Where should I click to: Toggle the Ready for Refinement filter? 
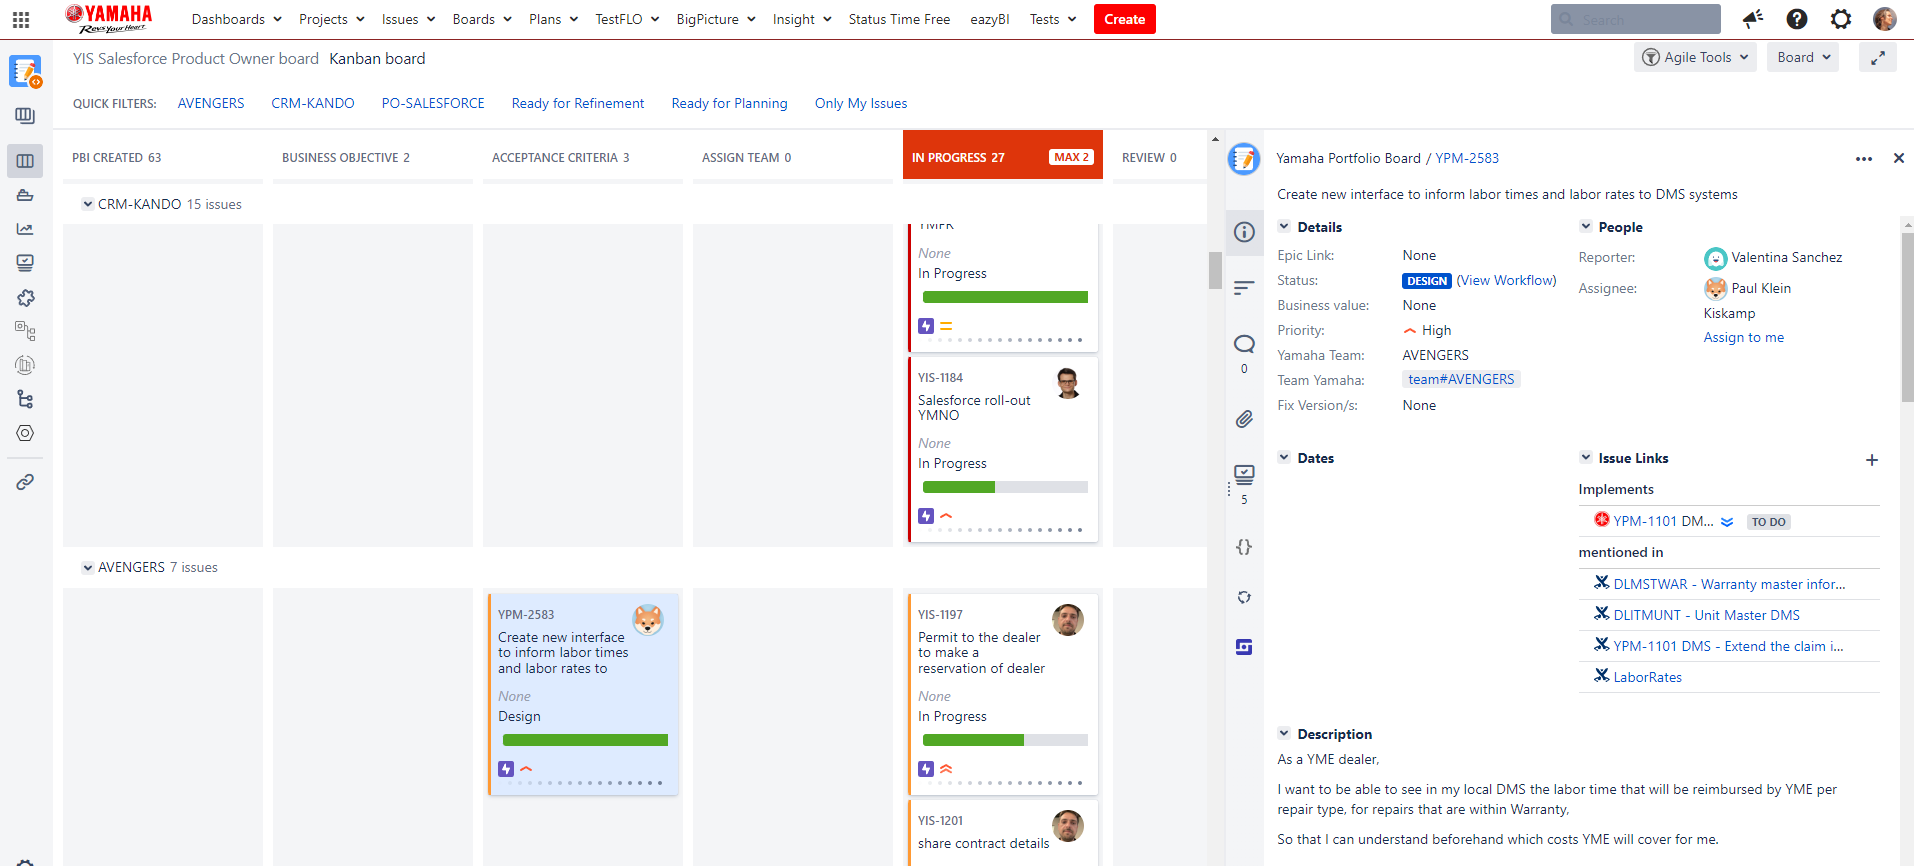coord(578,103)
